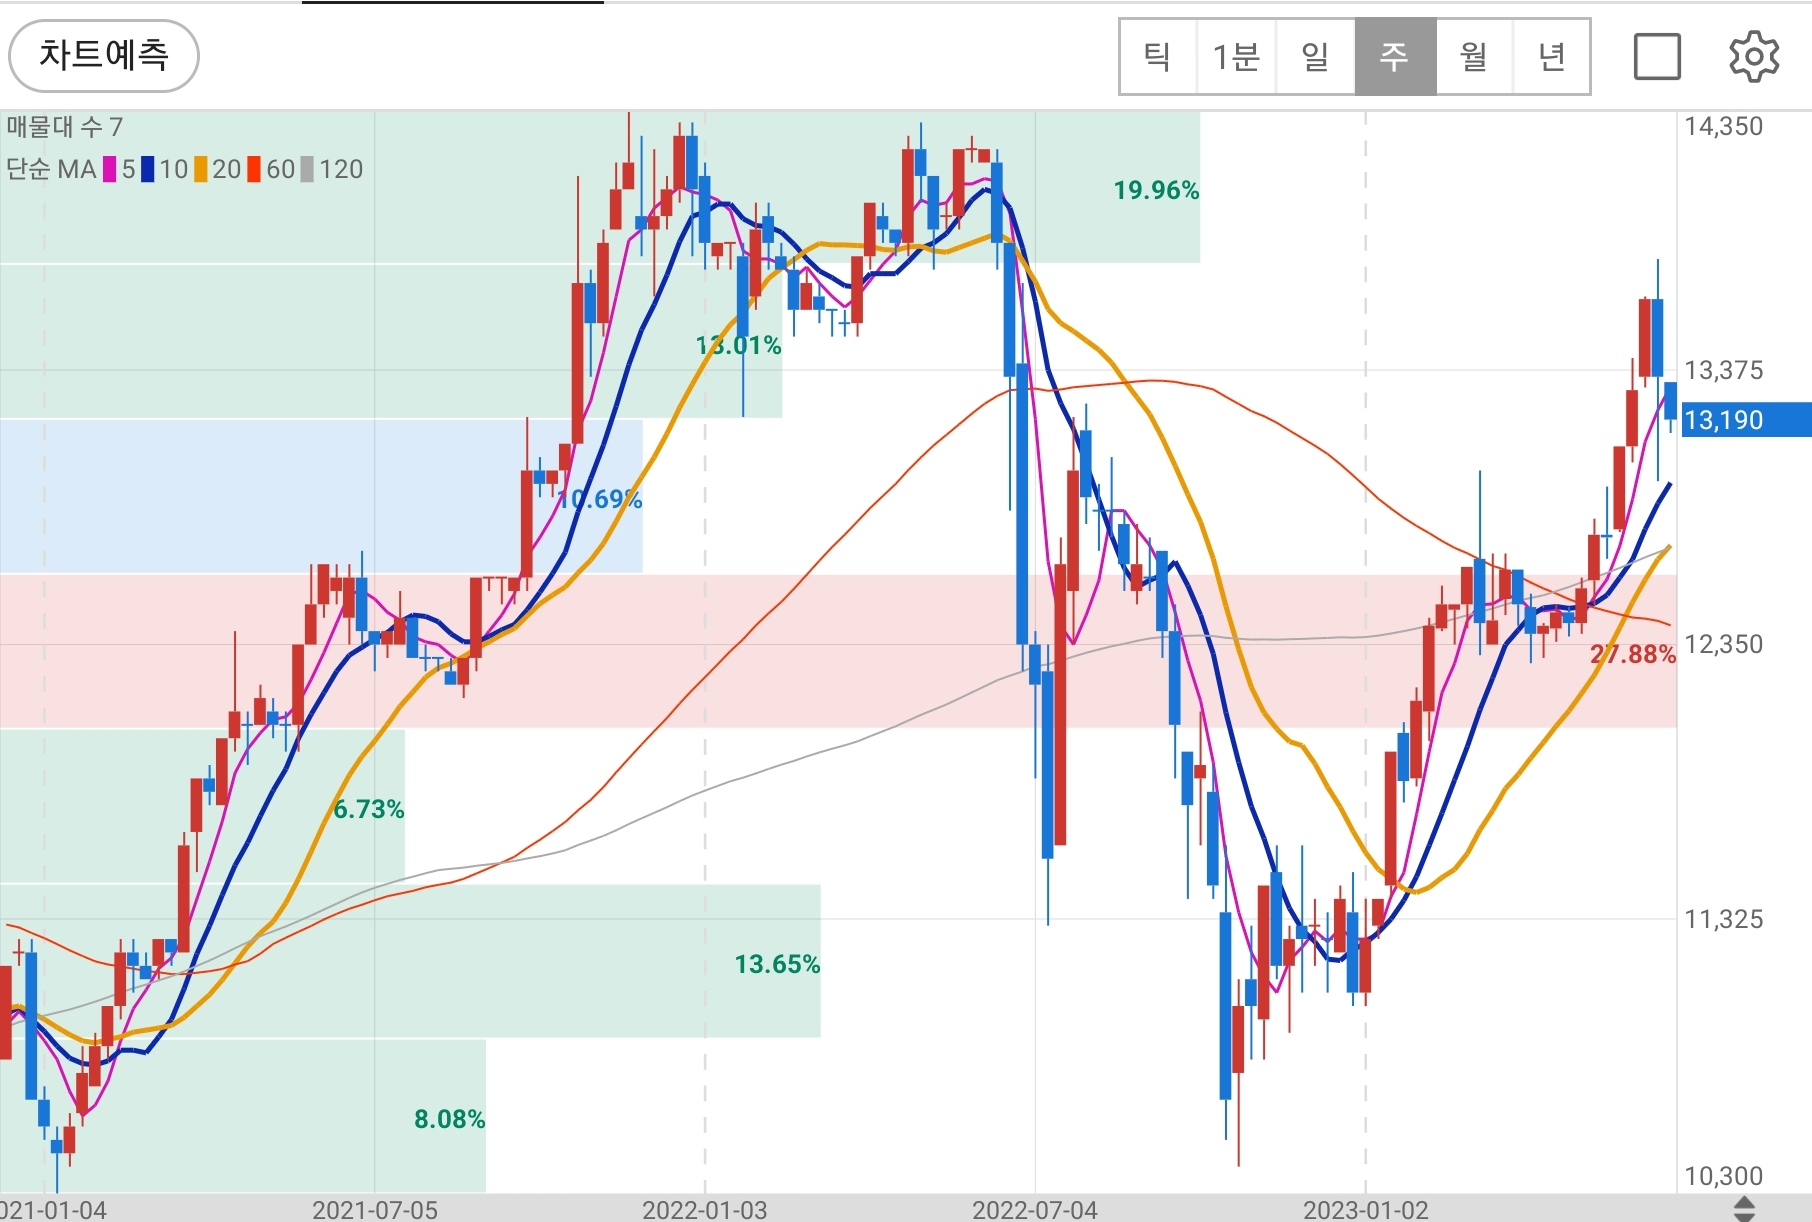The width and height of the screenshot is (1812, 1222).
Task: Click the vertical scale arrows at bottom right
Action: [x=1744, y=1208]
